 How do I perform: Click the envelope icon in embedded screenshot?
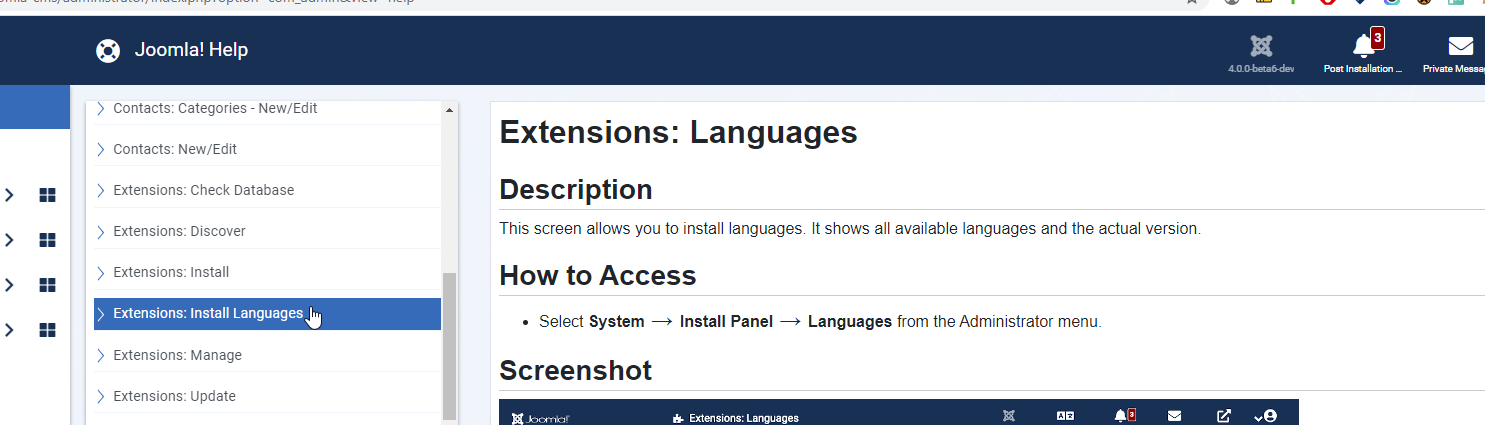pos(1175,416)
